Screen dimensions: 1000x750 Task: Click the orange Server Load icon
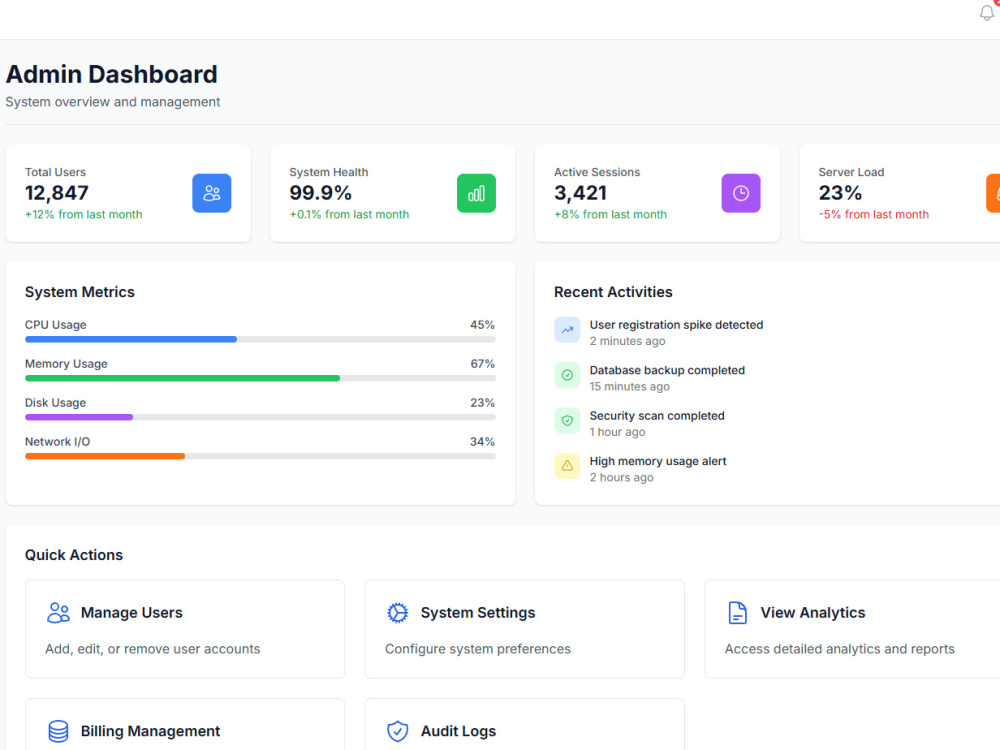pyautogui.click(x=994, y=193)
